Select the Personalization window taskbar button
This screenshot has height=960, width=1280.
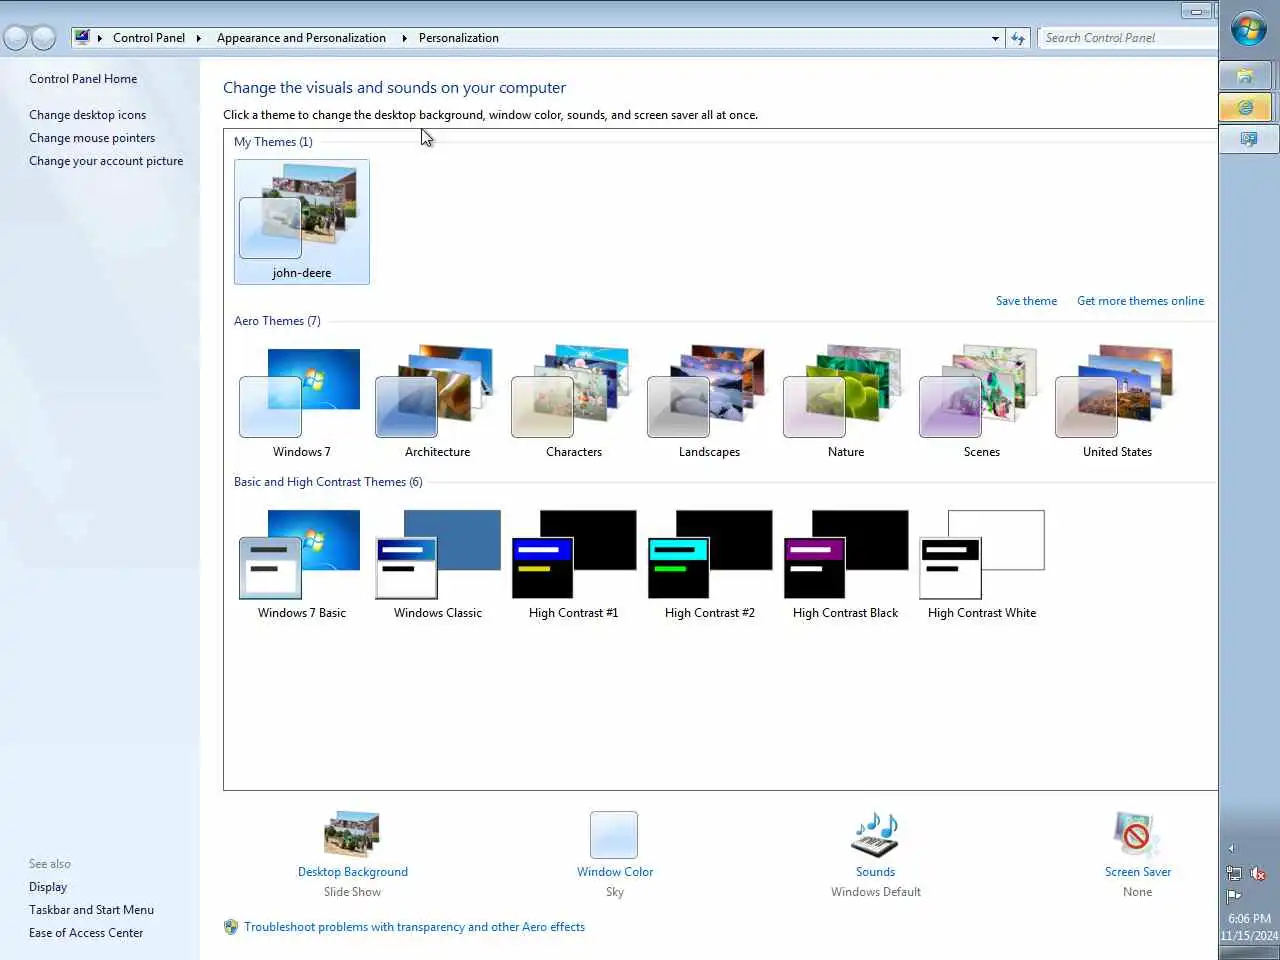point(1248,139)
